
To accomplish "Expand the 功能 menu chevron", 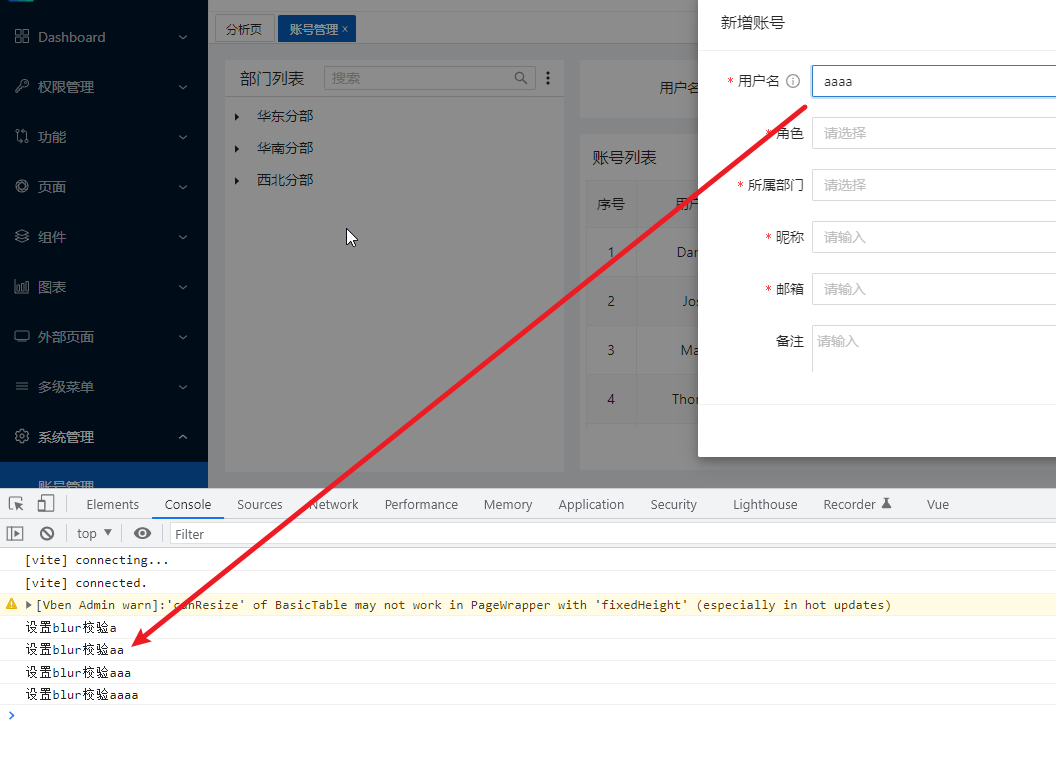I will tap(183, 137).
